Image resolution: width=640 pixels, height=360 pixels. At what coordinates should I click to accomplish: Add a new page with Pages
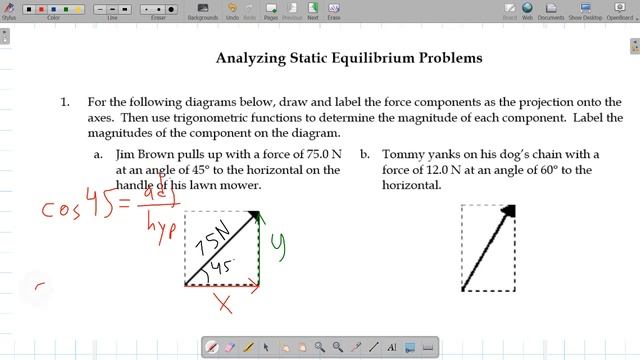tap(271, 11)
